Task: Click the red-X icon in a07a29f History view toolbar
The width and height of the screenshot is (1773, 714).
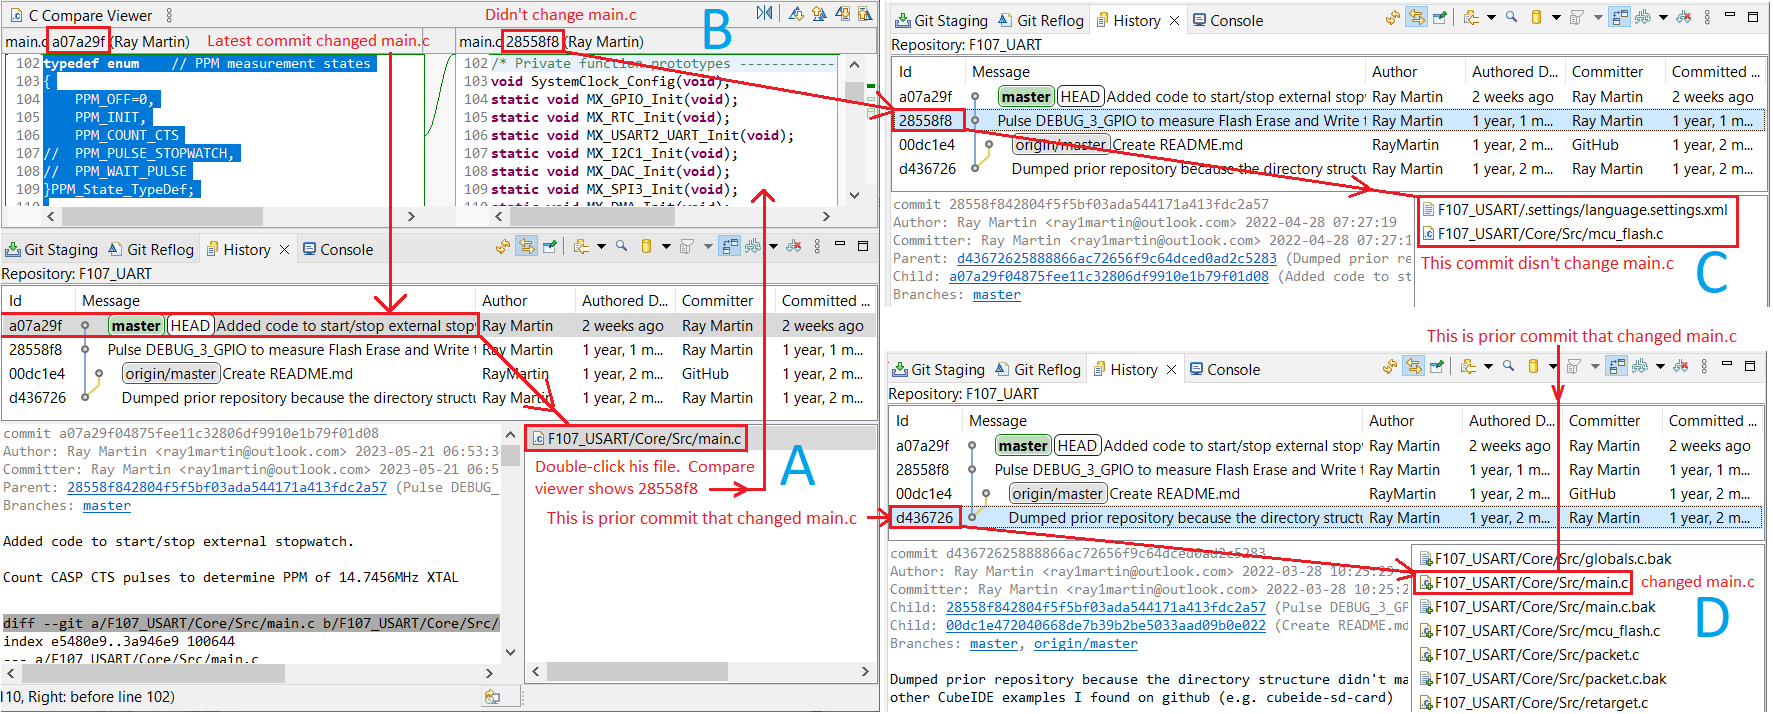Action: click(x=794, y=246)
